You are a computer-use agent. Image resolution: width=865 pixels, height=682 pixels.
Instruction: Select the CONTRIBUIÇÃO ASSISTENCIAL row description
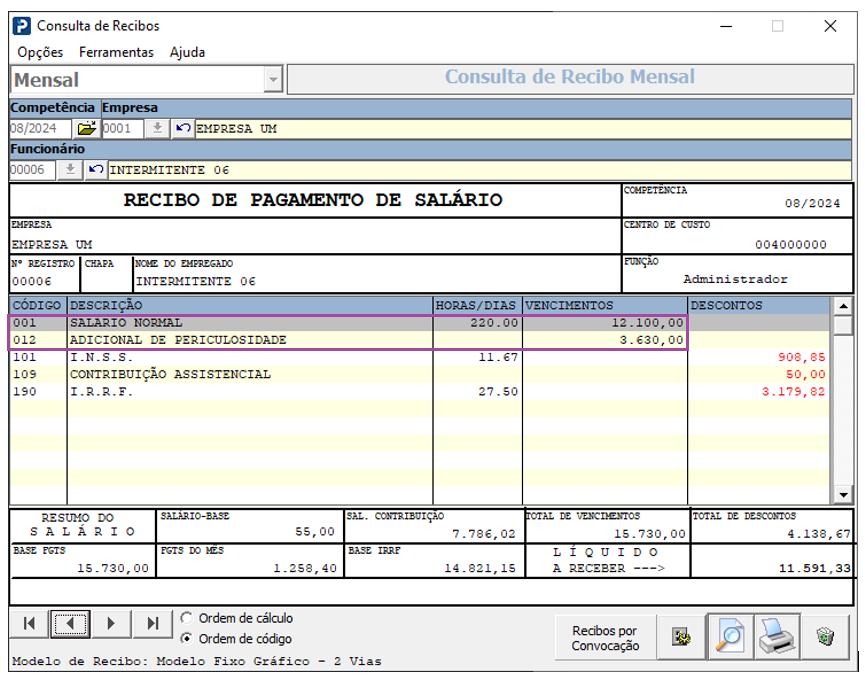[x=170, y=374]
